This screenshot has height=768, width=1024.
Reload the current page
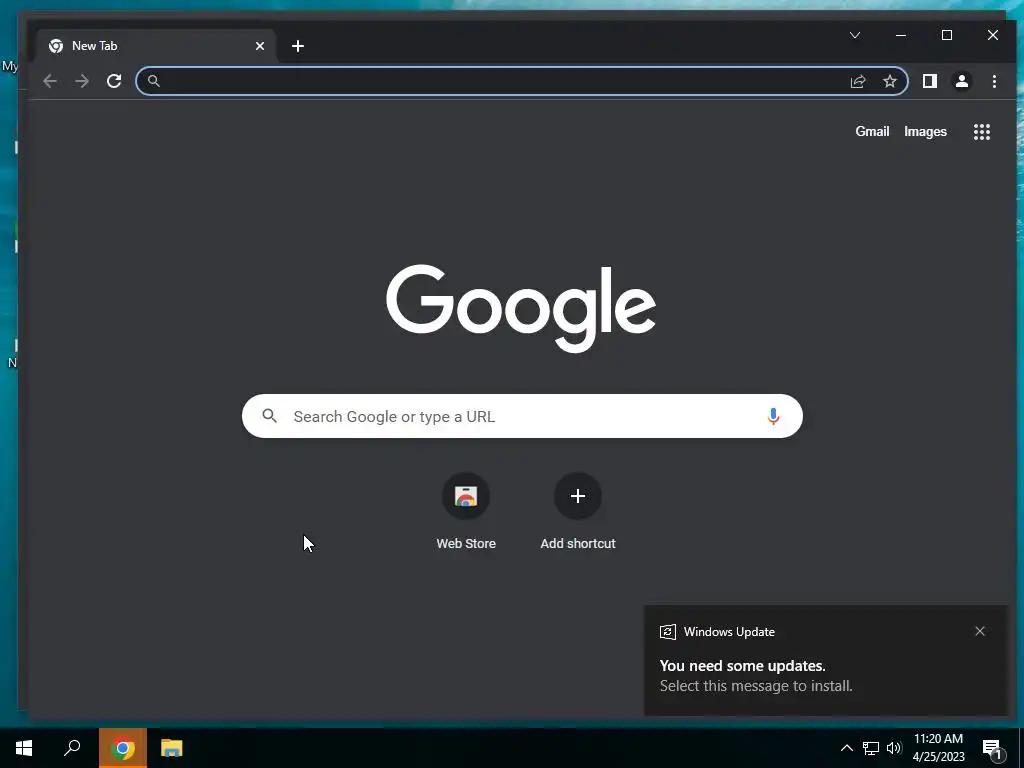pos(114,81)
